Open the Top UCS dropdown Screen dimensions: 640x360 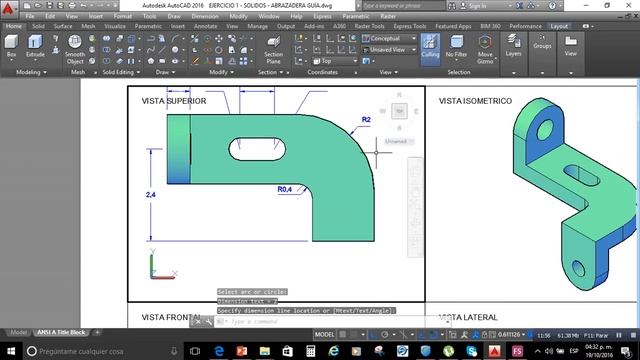coord(335,61)
